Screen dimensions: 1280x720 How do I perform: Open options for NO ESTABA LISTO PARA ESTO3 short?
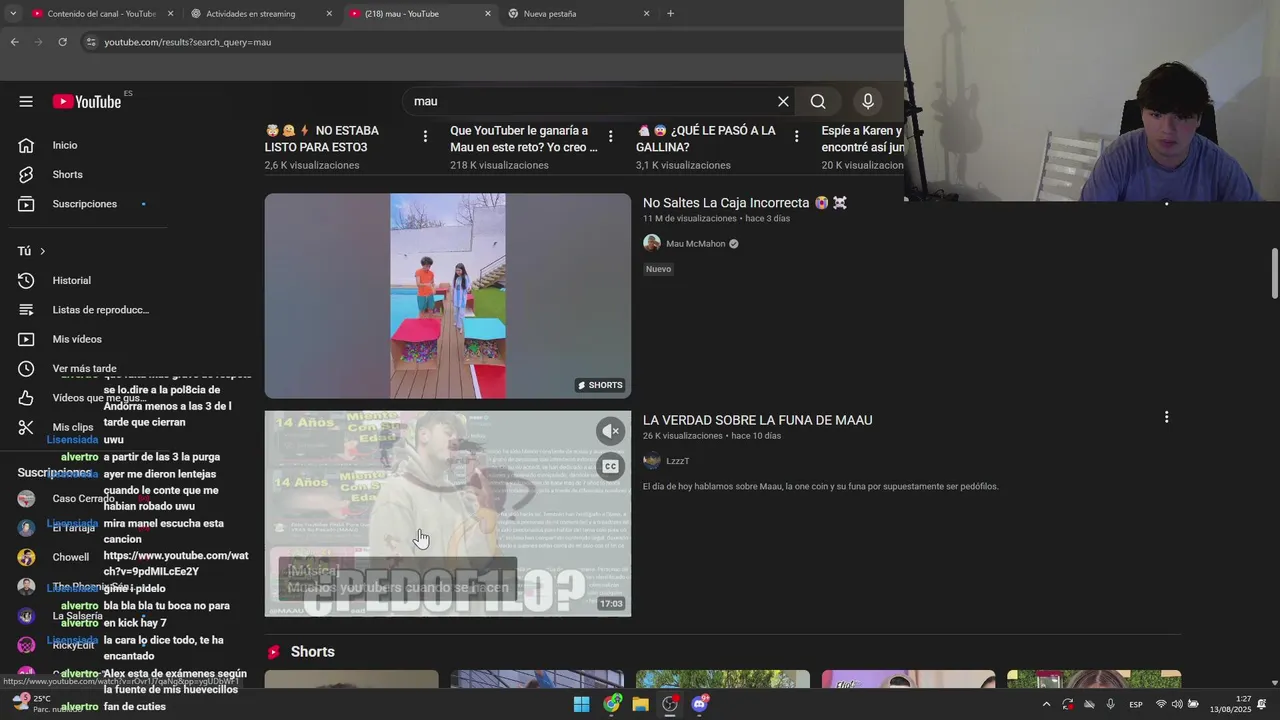425,136
